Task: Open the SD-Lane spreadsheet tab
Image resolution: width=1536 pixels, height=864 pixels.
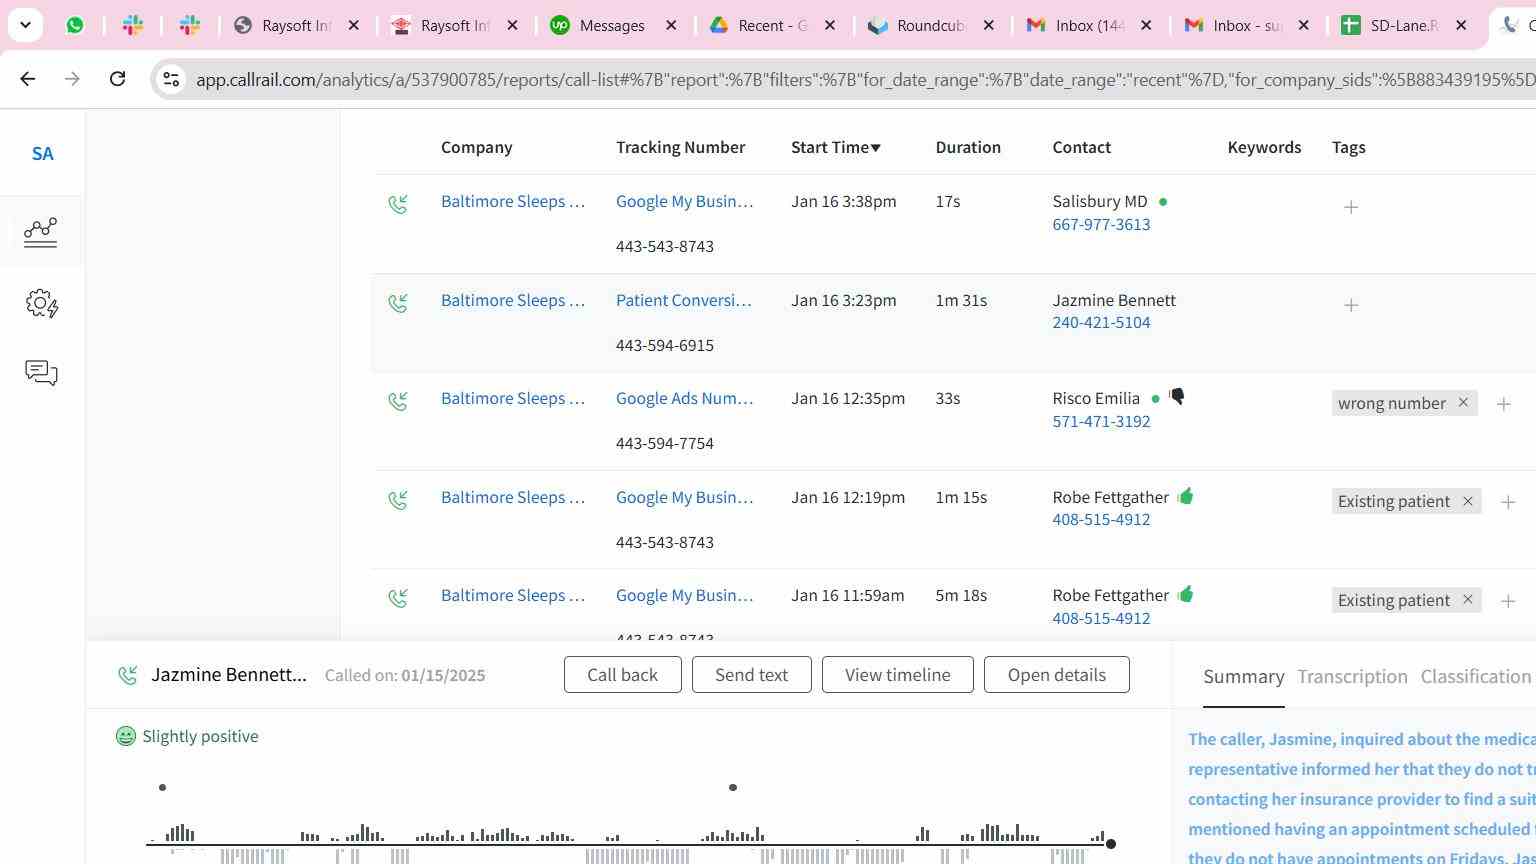Action: tap(1402, 25)
